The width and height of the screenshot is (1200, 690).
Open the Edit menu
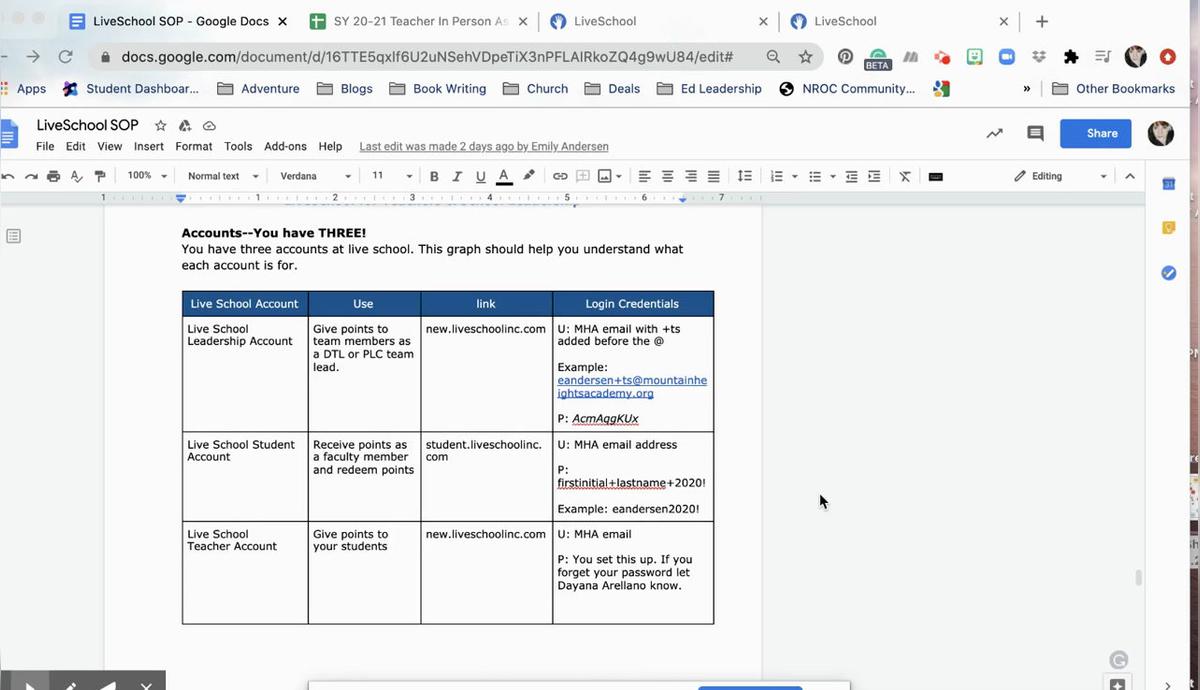tap(76, 146)
